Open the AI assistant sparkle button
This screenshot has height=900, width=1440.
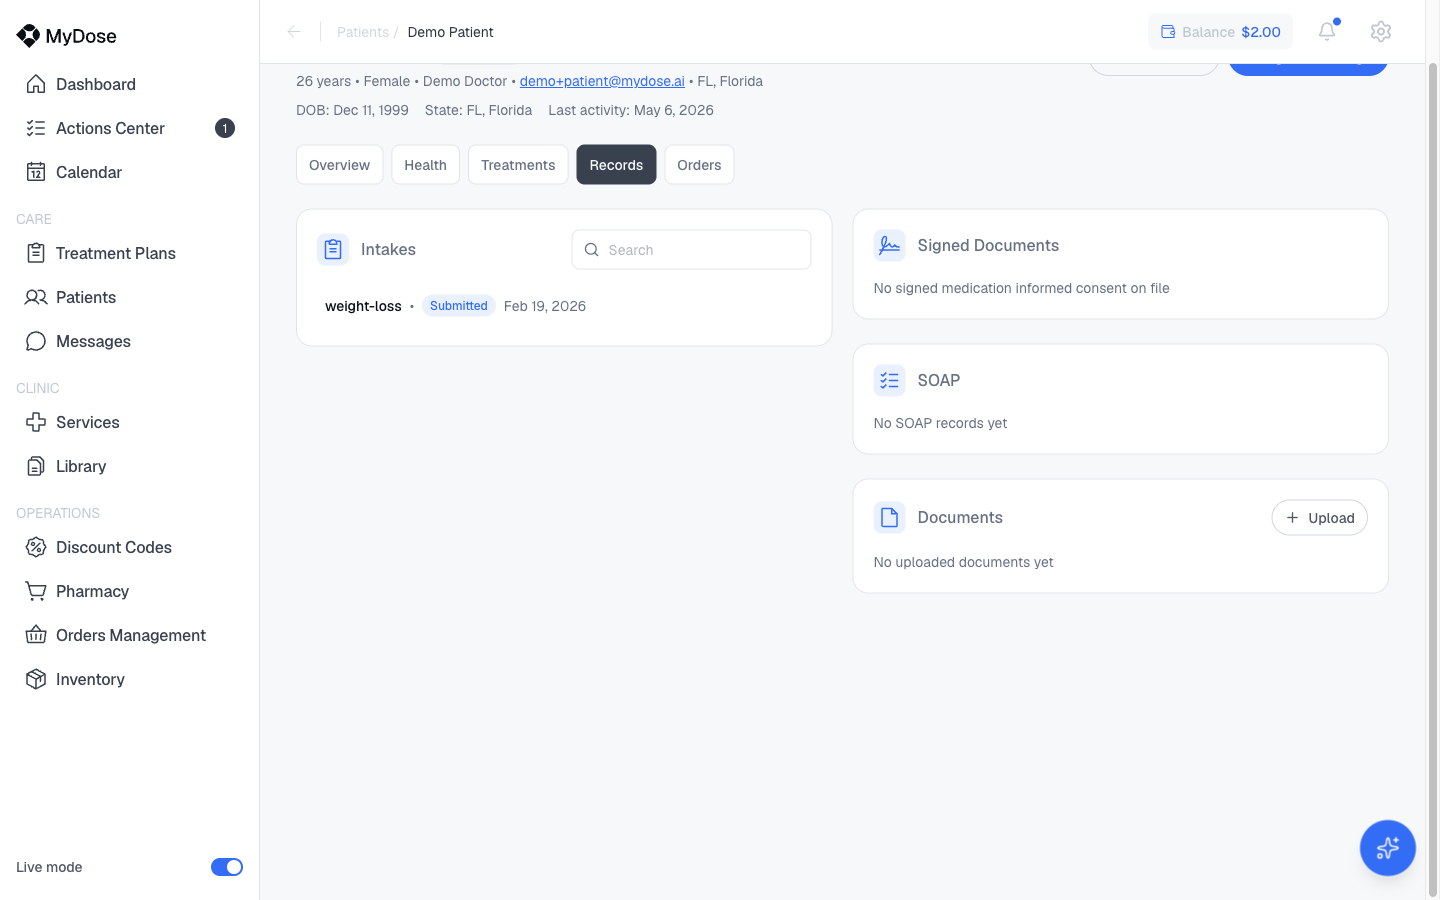pyautogui.click(x=1387, y=848)
